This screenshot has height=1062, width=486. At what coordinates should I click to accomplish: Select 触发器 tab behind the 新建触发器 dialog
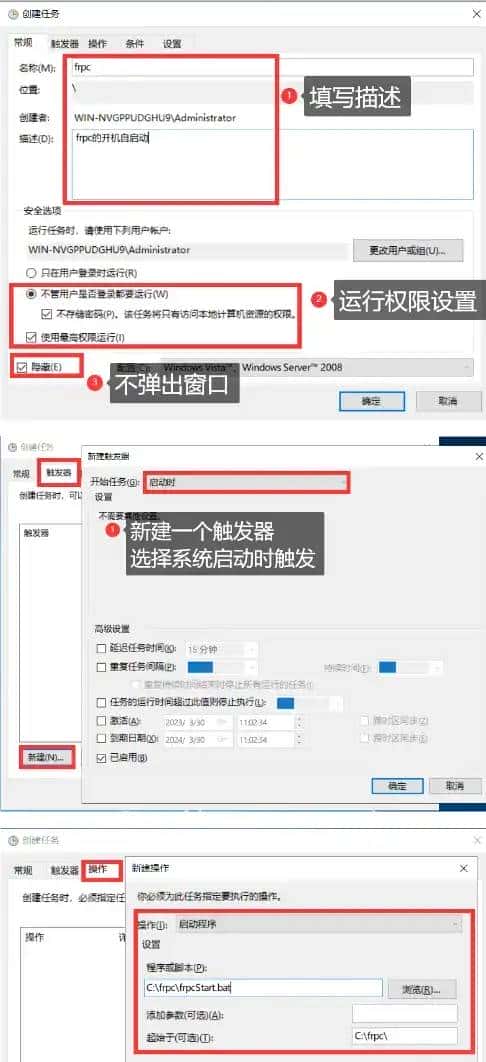click(x=58, y=472)
